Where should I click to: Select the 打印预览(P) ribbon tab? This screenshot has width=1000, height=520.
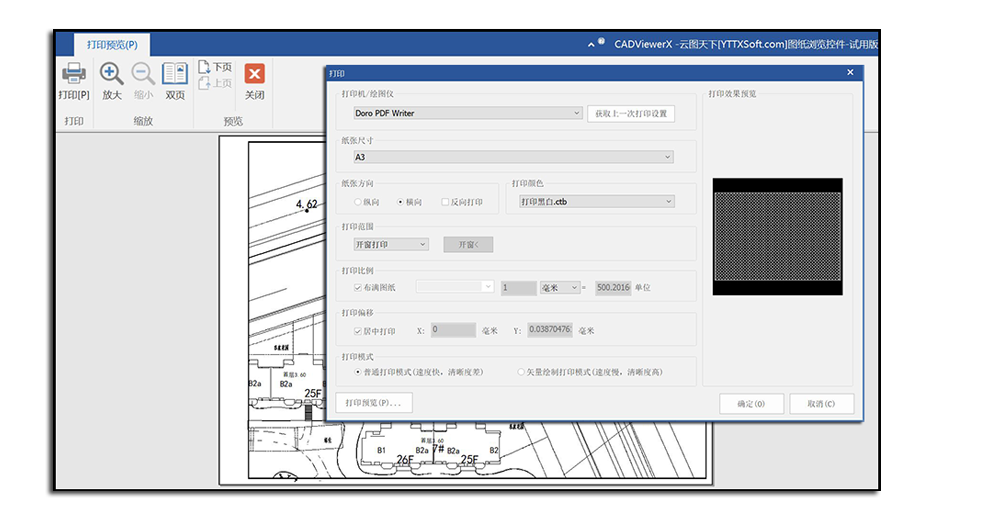click(112, 45)
